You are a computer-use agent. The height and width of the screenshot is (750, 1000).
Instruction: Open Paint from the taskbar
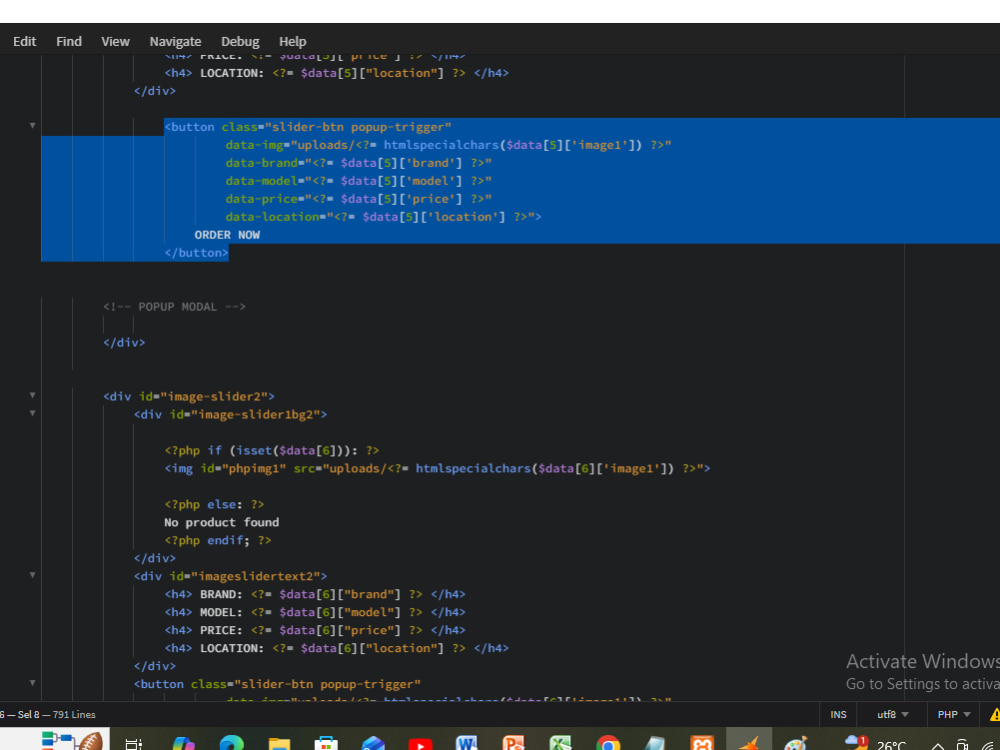coord(795,744)
